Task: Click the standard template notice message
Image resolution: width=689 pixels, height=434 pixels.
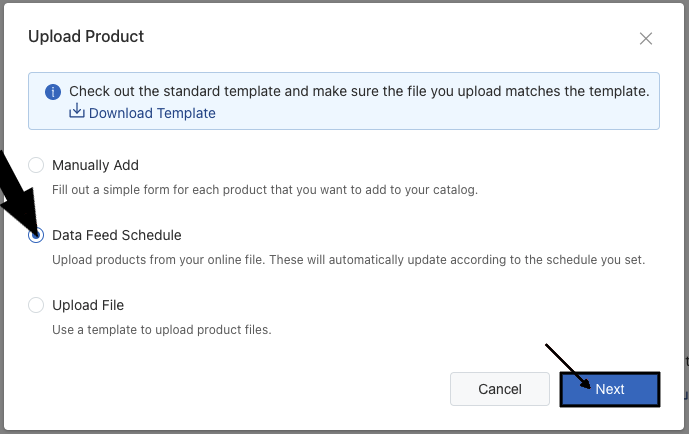Action: [x=360, y=91]
